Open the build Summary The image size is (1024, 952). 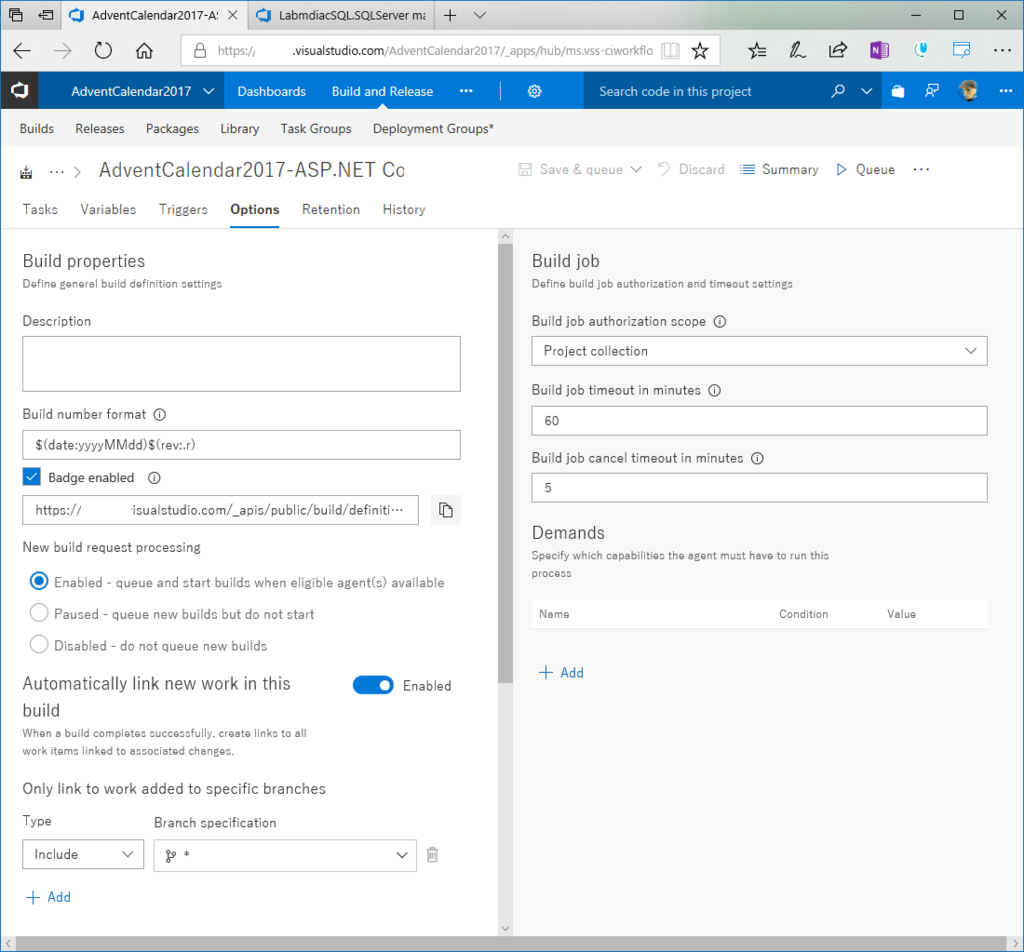click(x=779, y=170)
